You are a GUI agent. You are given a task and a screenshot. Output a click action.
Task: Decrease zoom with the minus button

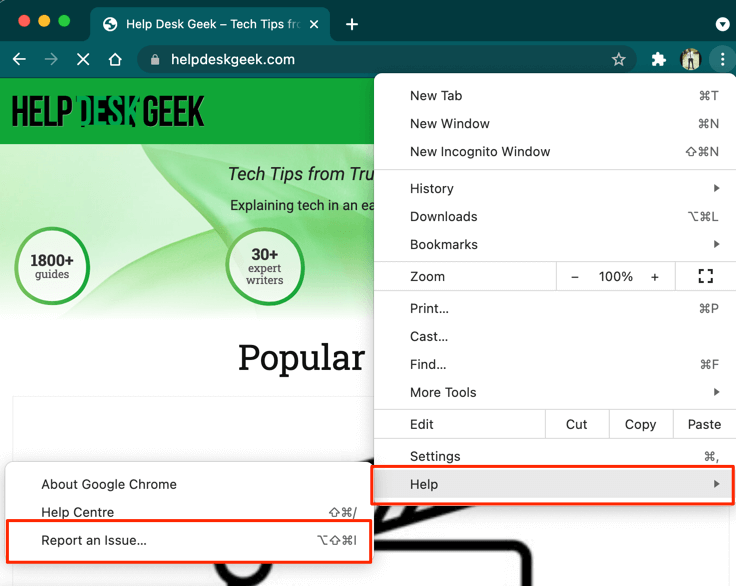coord(575,277)
